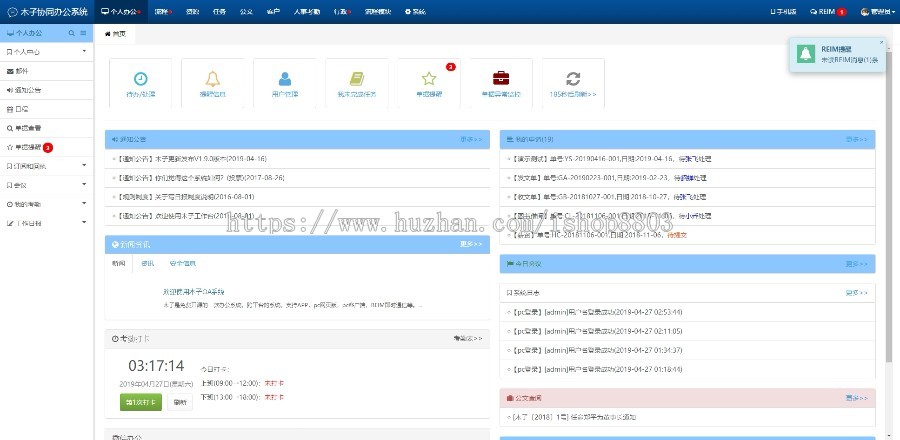Open the star sidebar item with red badge
Image resolution: width=900 pixels, height=440 pixels.
point(46,147)
